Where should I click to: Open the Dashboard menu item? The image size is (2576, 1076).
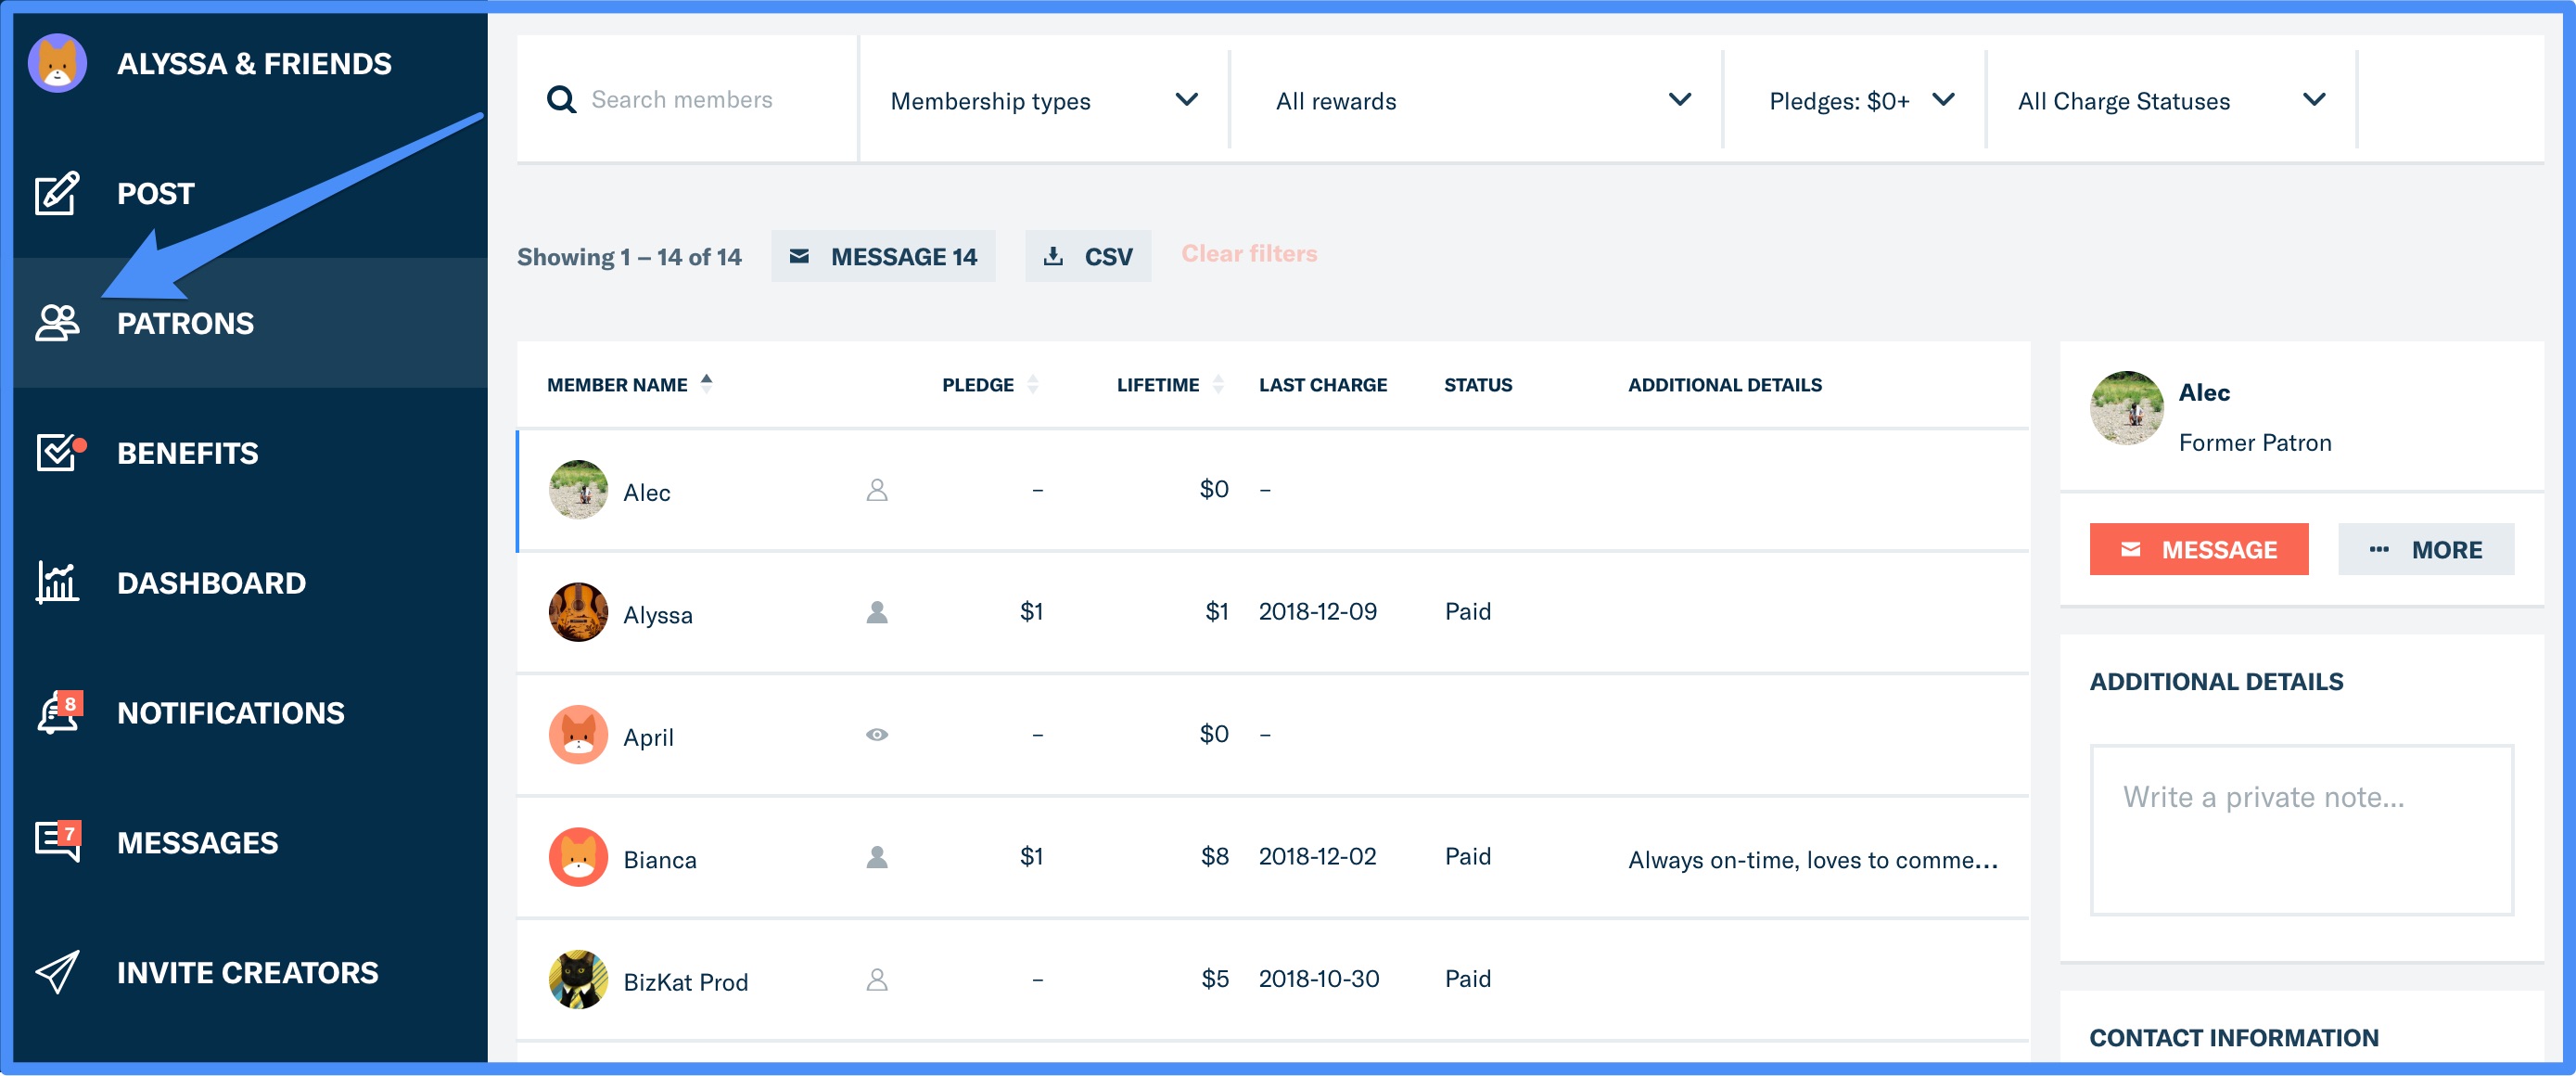(250, 582)
